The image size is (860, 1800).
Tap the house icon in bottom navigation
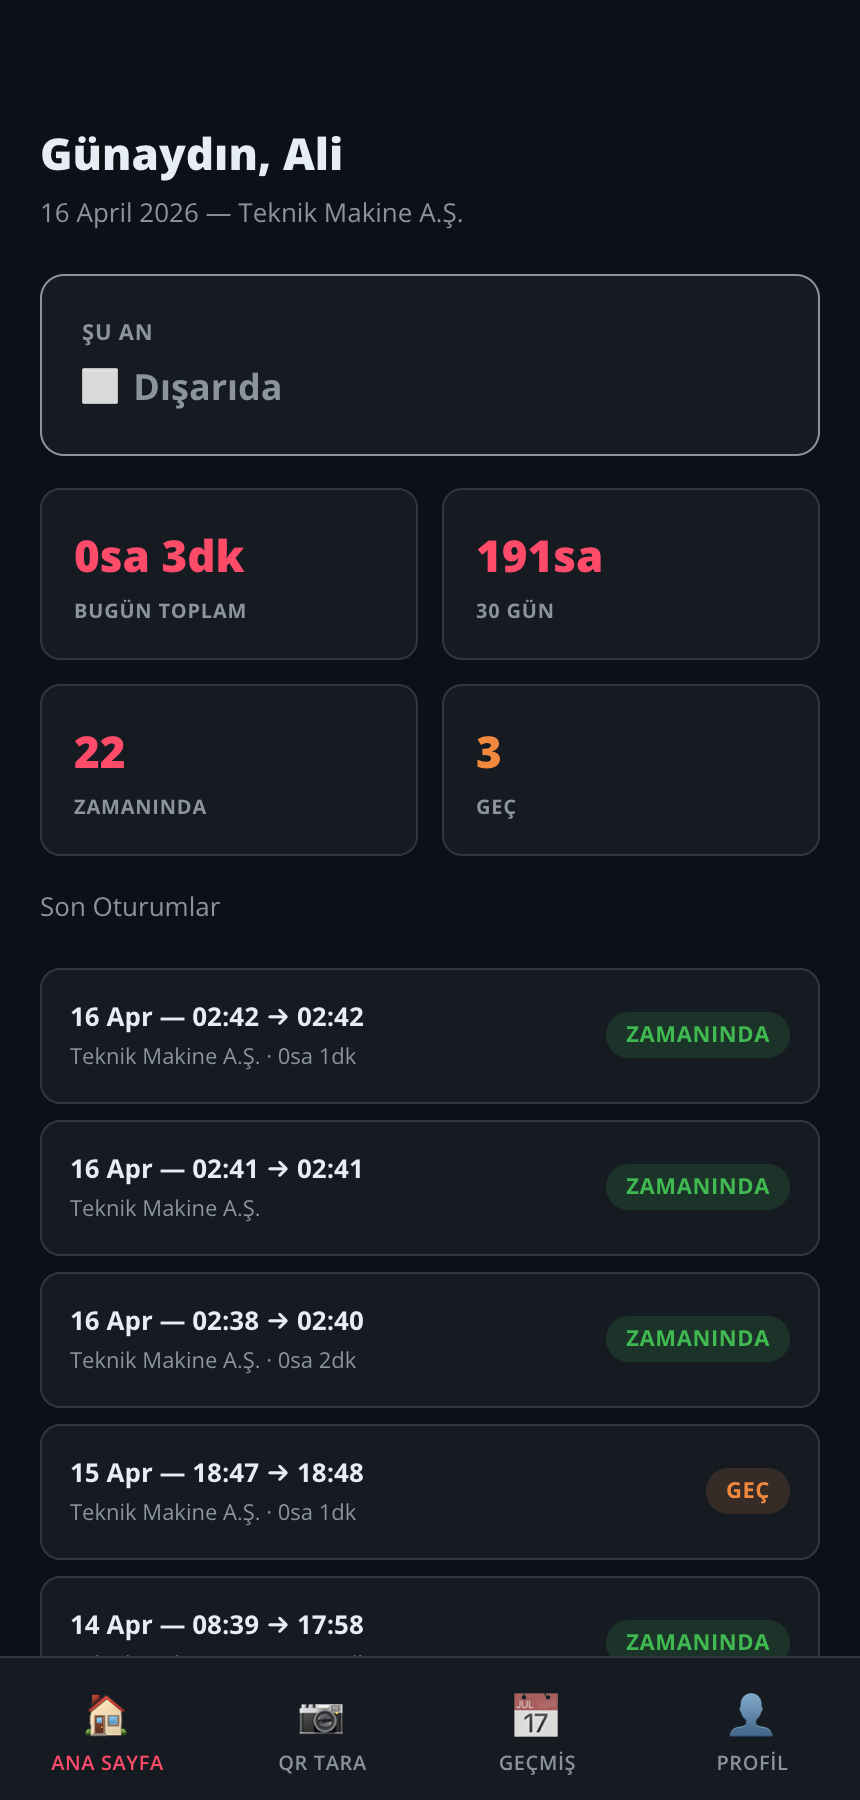(x=107, y=1715)
